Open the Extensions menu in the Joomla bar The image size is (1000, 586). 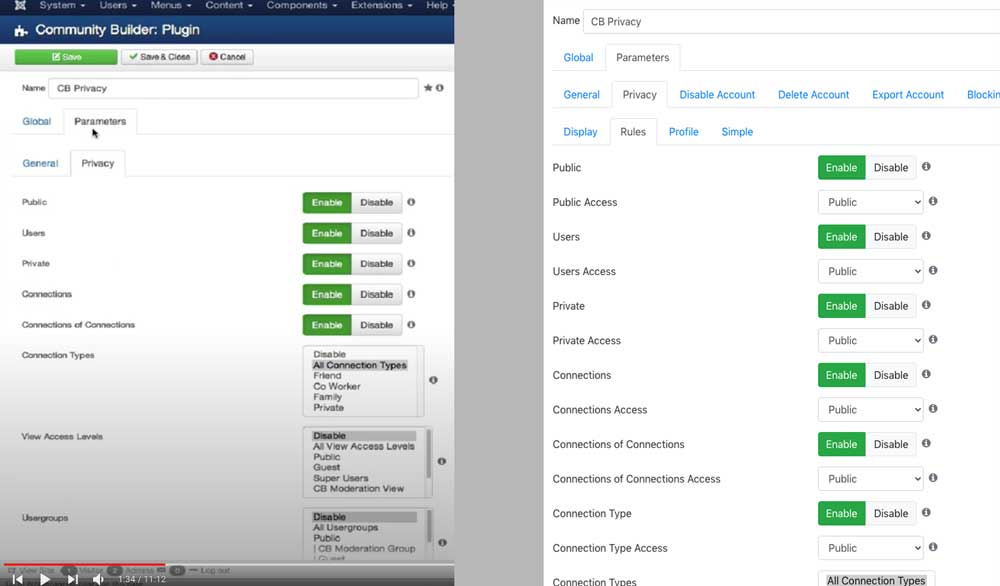point(381,5)
